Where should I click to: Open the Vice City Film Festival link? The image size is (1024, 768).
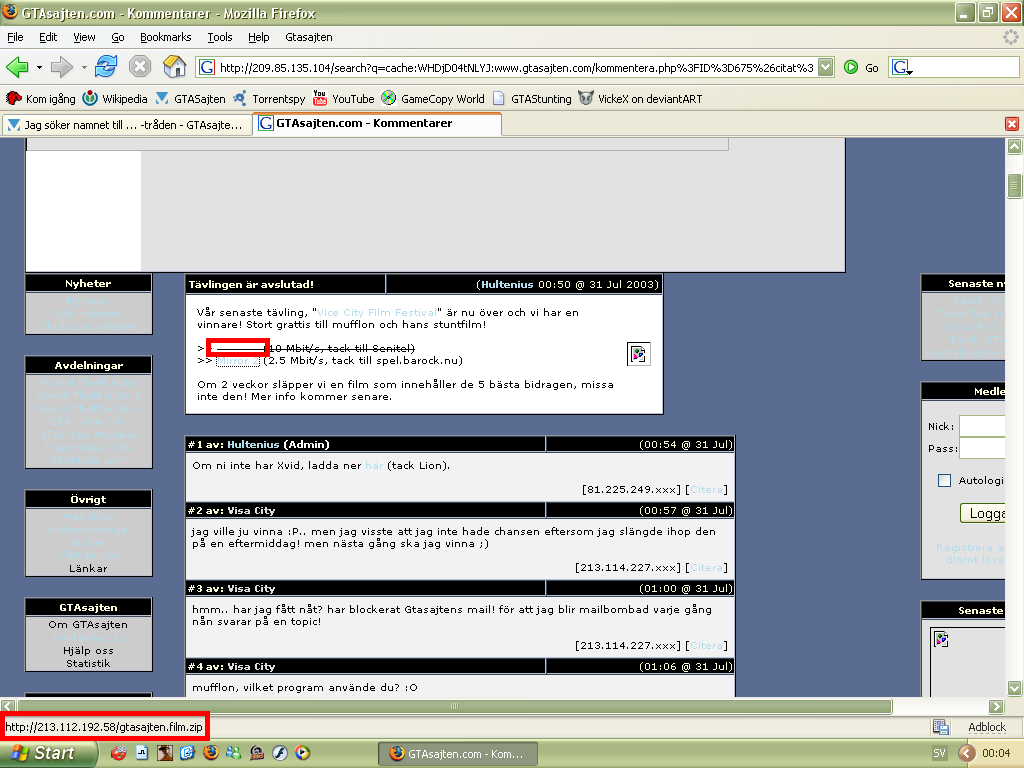pyautogui.click(x=377, y=313)
